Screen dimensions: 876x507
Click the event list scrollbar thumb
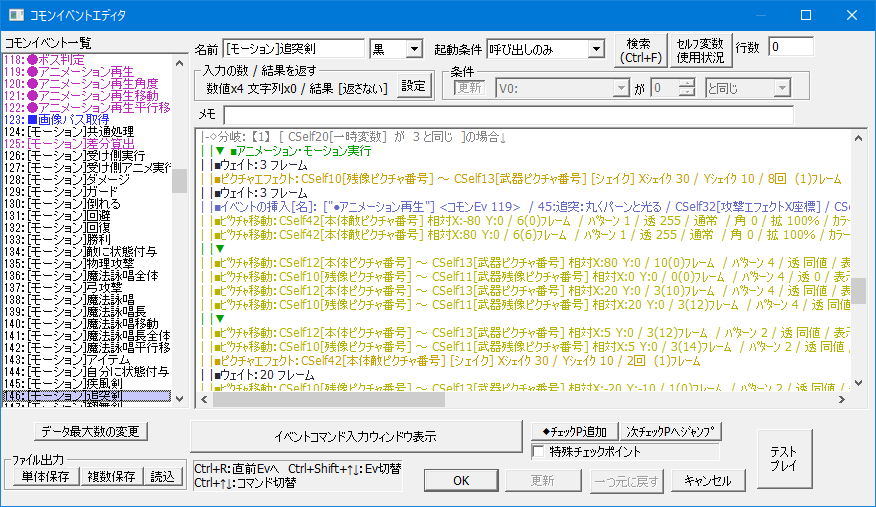(x=179, y=181)
